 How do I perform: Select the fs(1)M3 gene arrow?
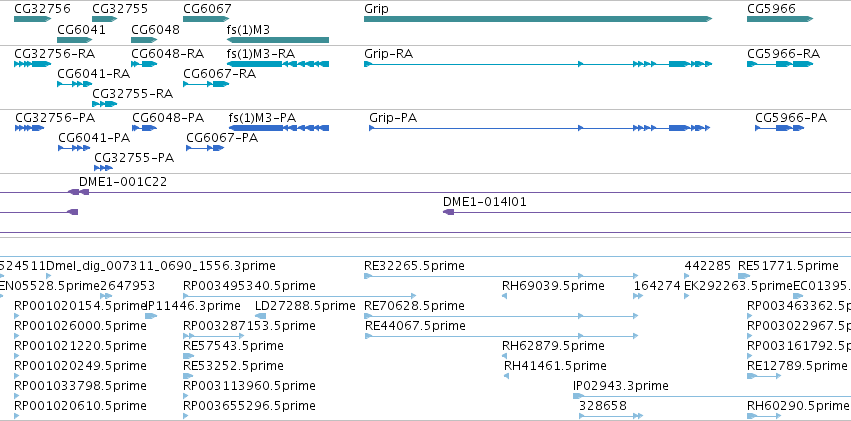pyautogui.click(x=278, y=40)
